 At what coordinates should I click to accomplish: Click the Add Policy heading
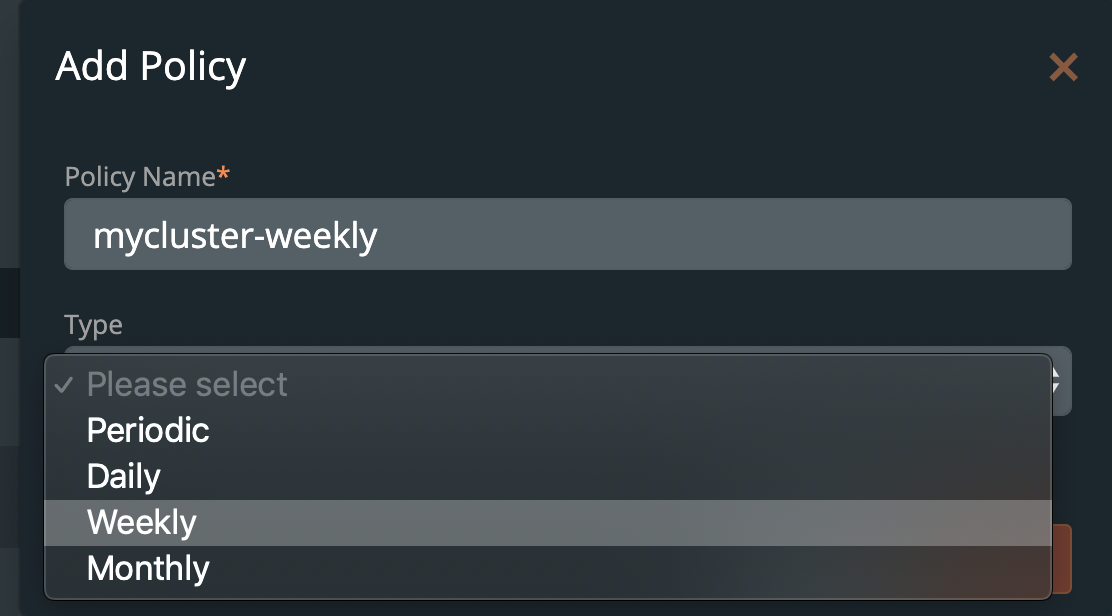point(151,67)
